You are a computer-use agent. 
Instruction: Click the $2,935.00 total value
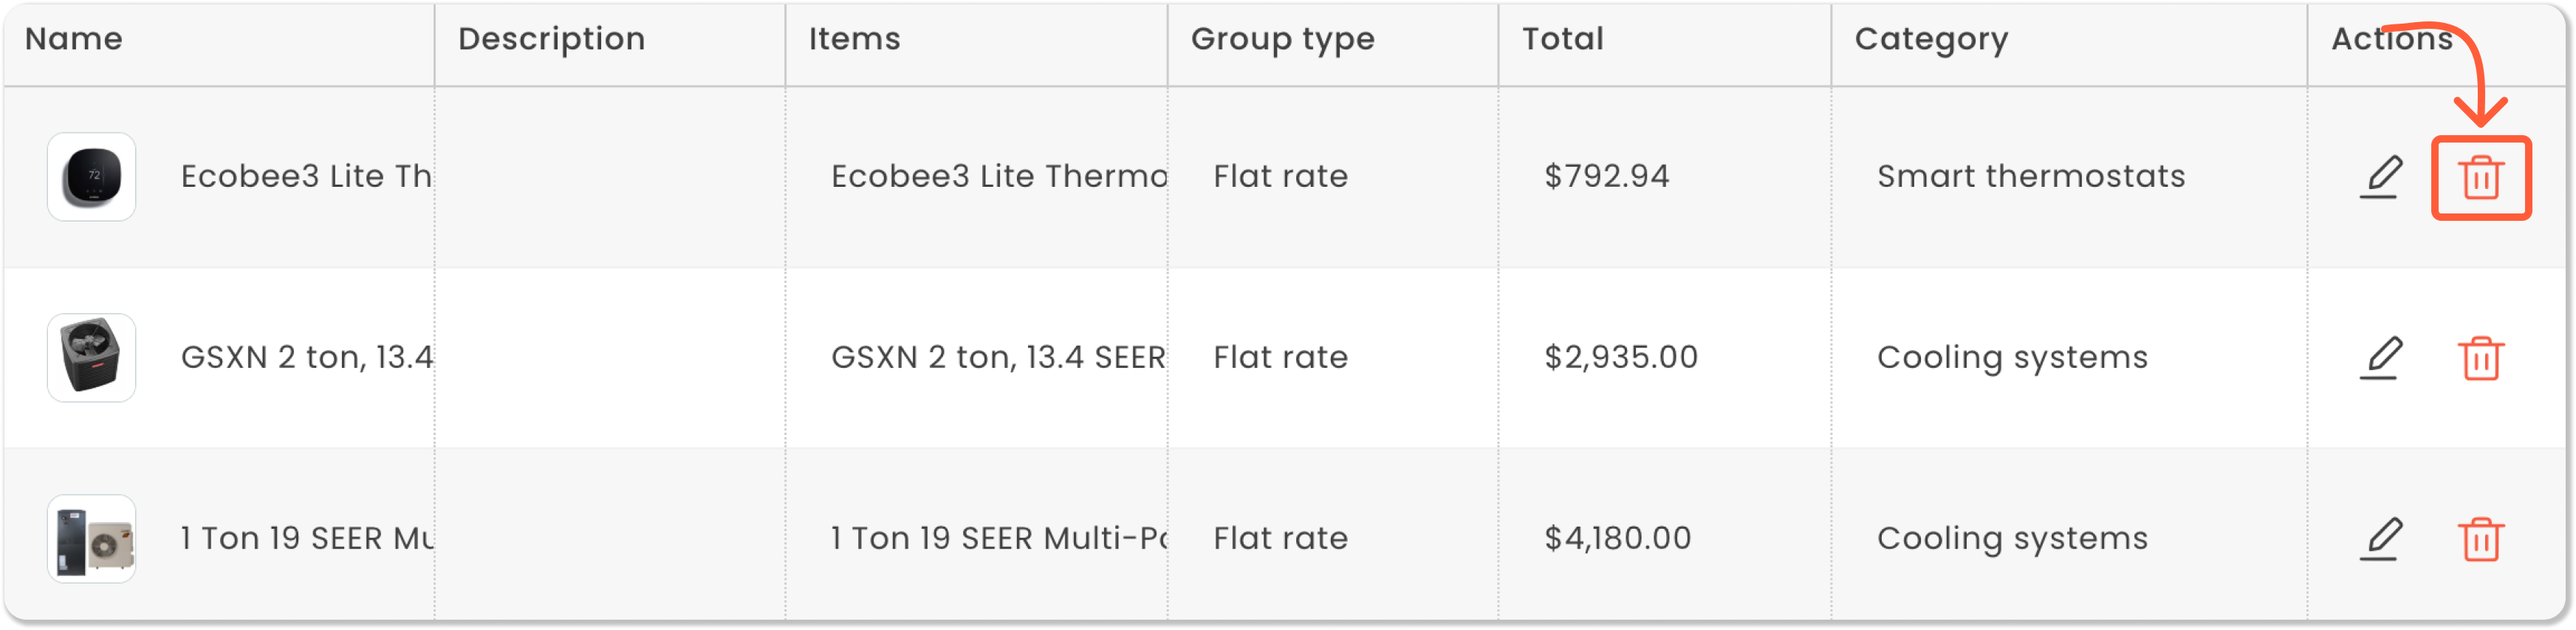tap(1620, 358)
